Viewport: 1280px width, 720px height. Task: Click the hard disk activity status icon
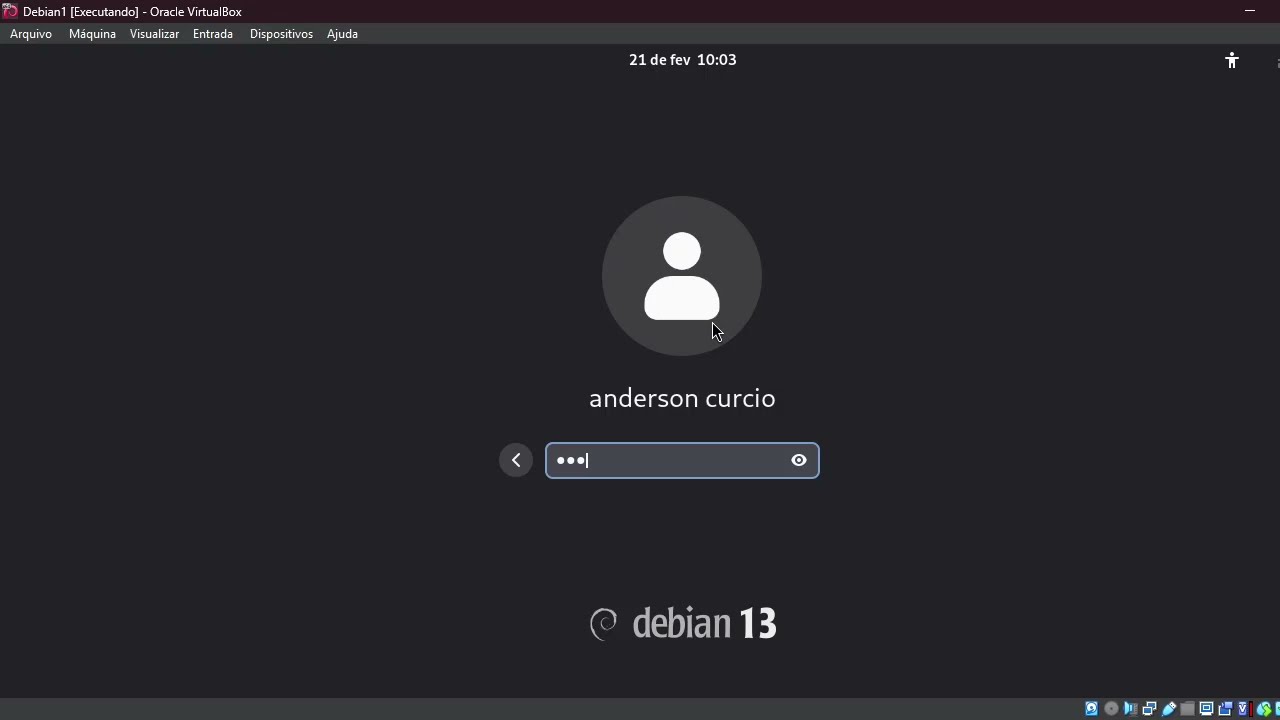pyautogui.click(x=1091, y=709)
